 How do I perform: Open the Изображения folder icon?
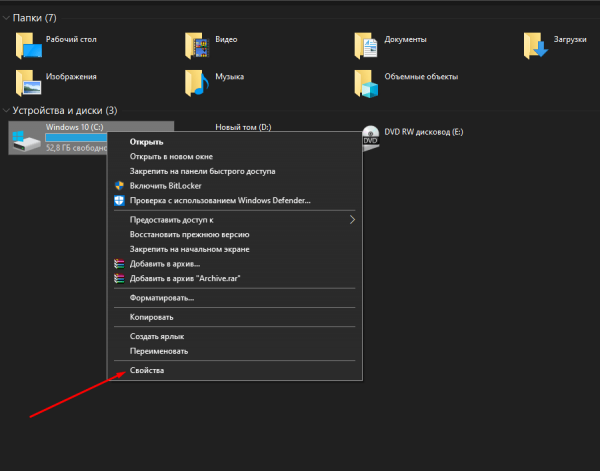point(29,83)
